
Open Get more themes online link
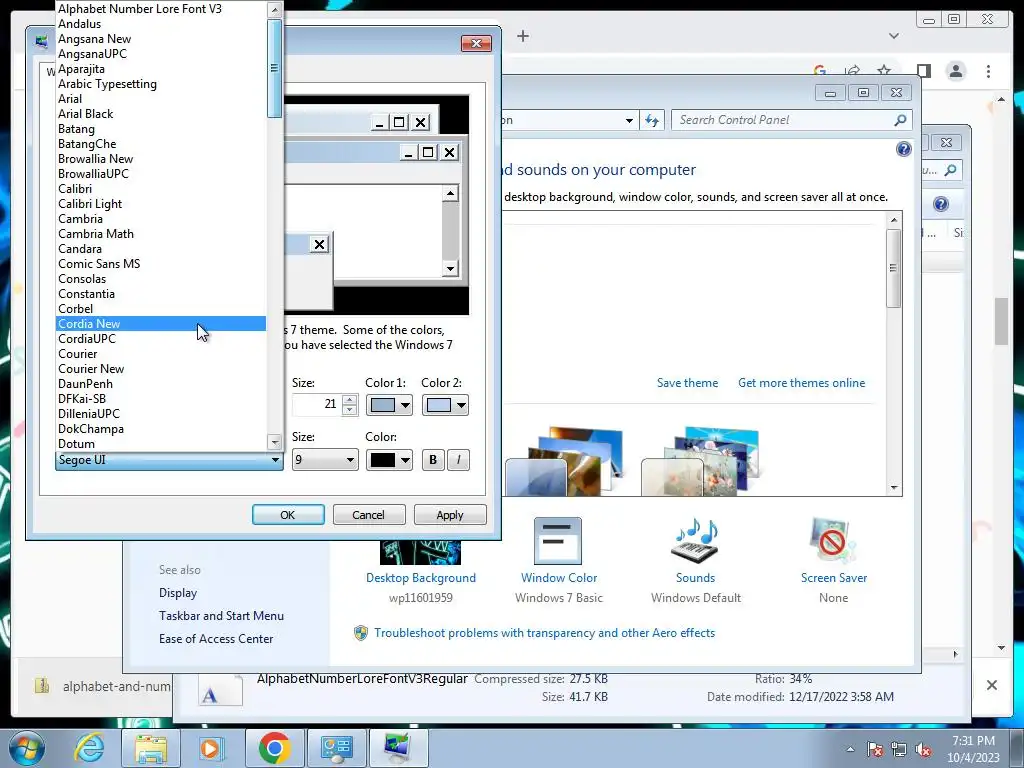pyautogui.click(x=801, y=383)
